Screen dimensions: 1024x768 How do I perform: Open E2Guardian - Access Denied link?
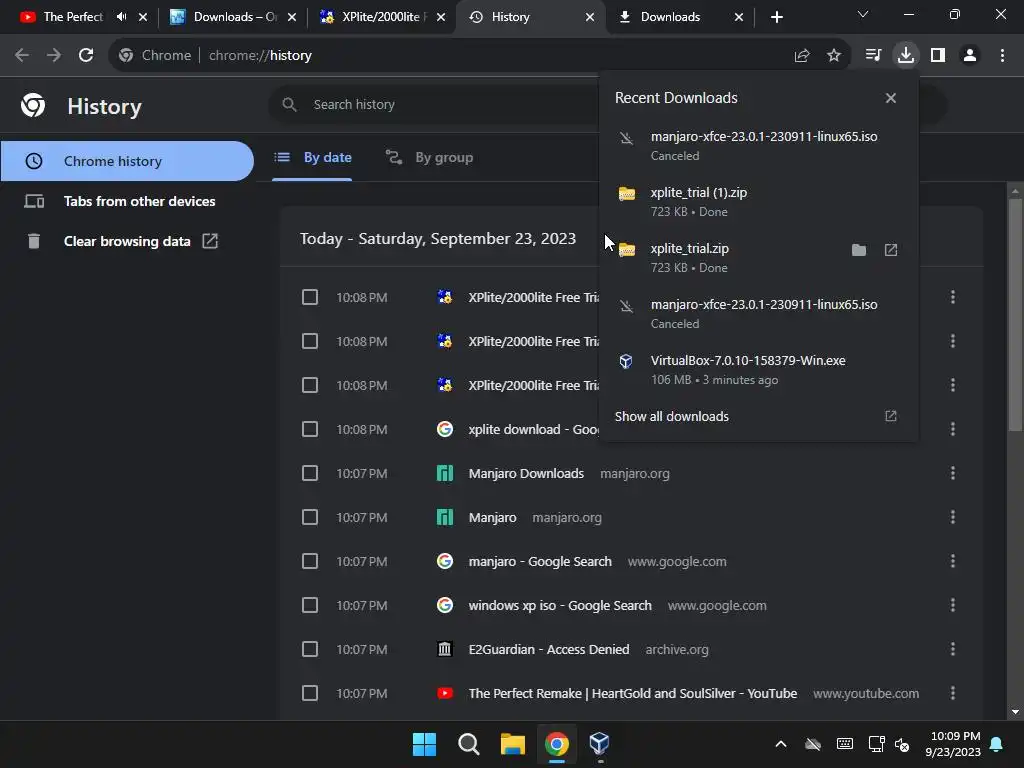pyautogui.click(x=549, y=650)
